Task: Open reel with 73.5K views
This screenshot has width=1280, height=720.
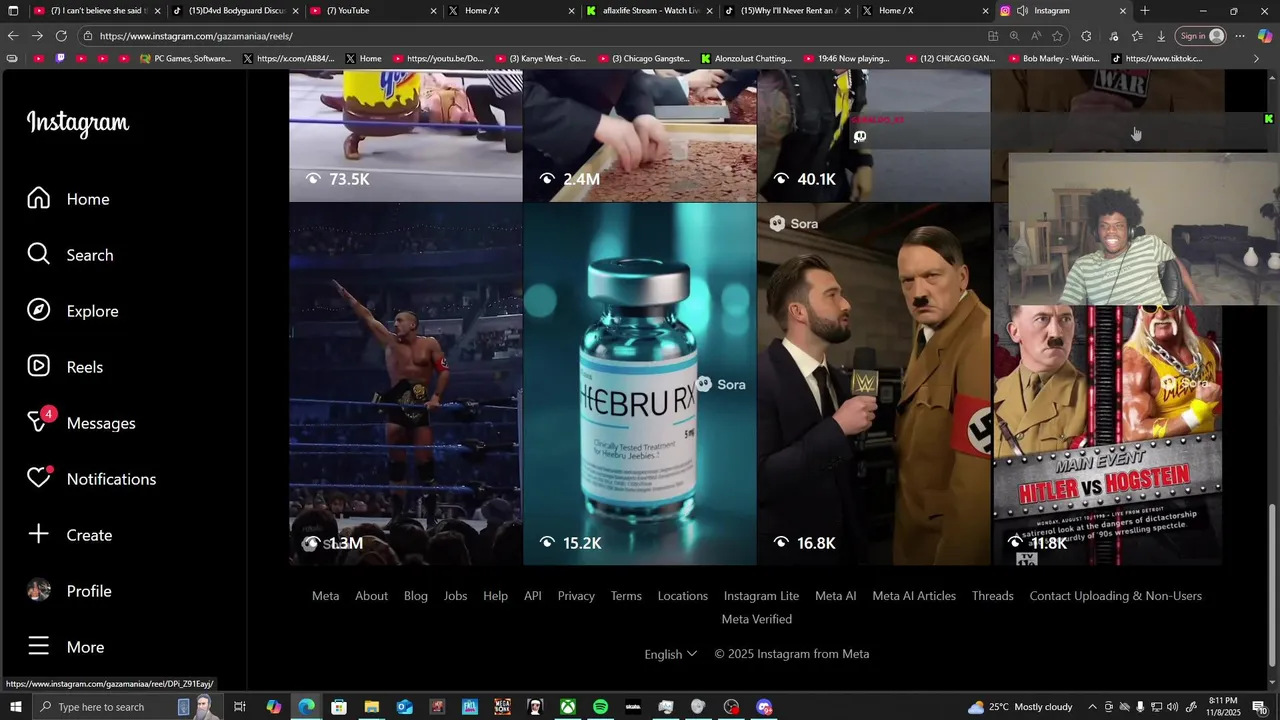Action: pos(405,136)
